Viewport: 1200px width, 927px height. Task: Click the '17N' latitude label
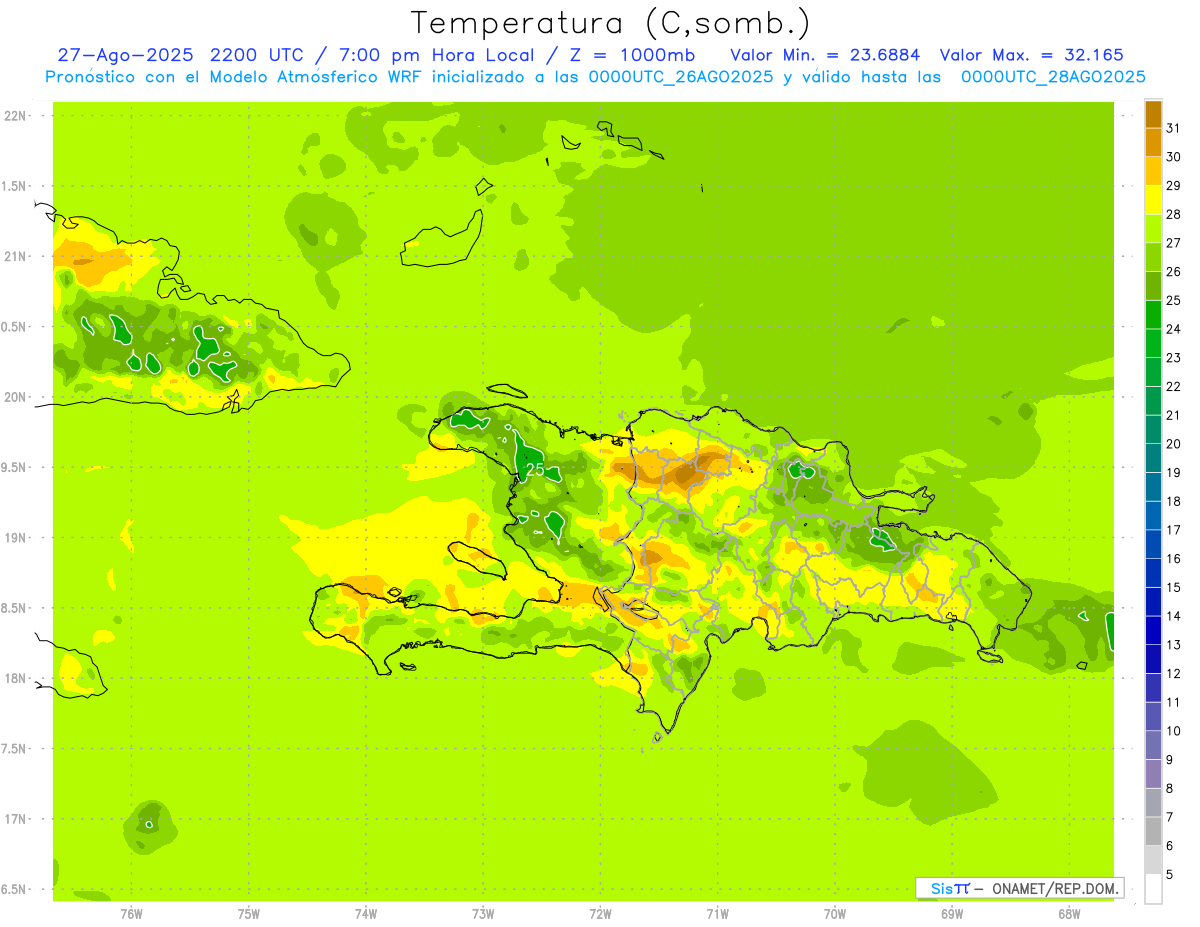[14, 819]
